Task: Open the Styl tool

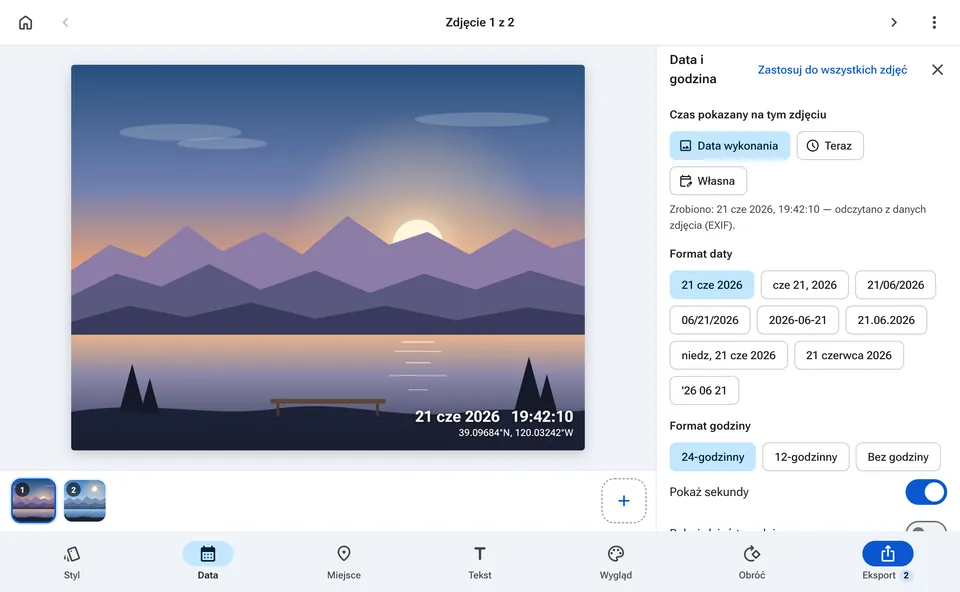Action: click(72, 562)
